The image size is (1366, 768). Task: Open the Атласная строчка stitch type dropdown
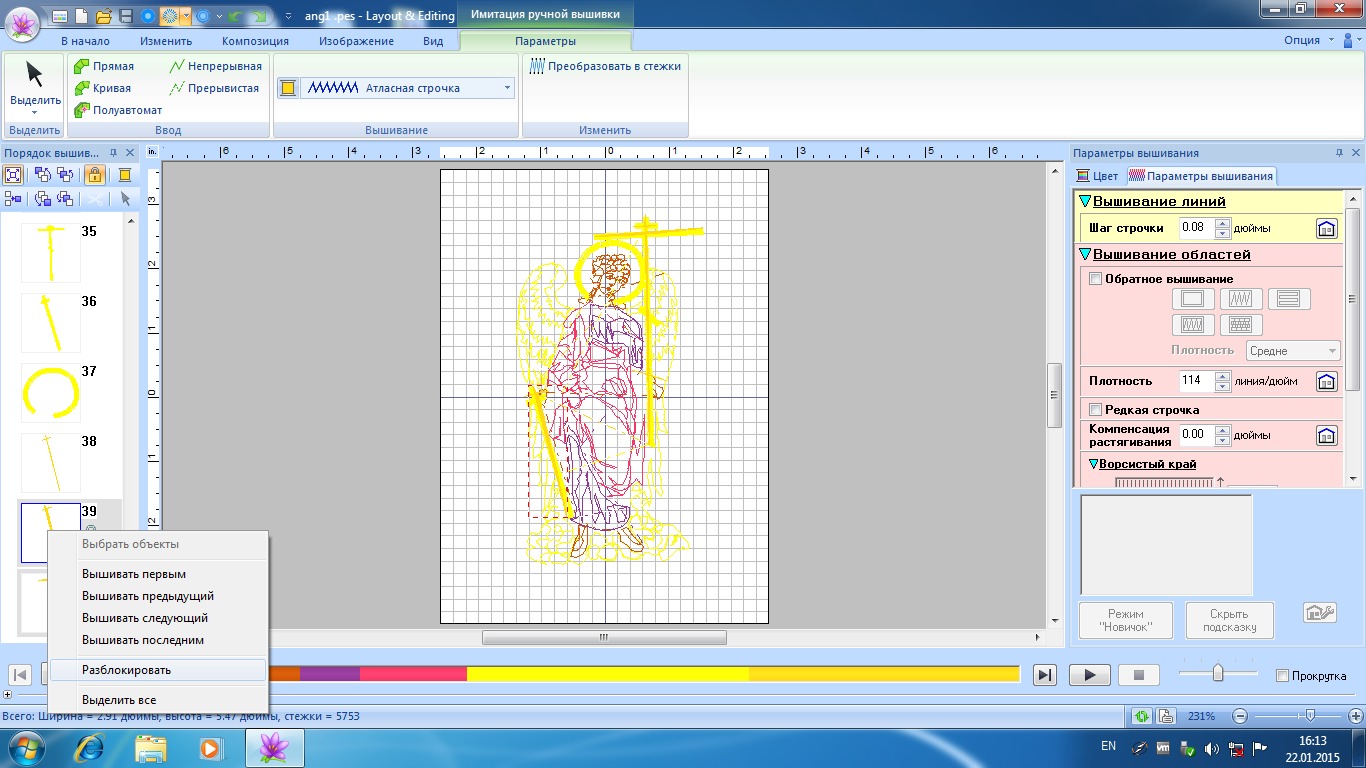click(507, 88)
